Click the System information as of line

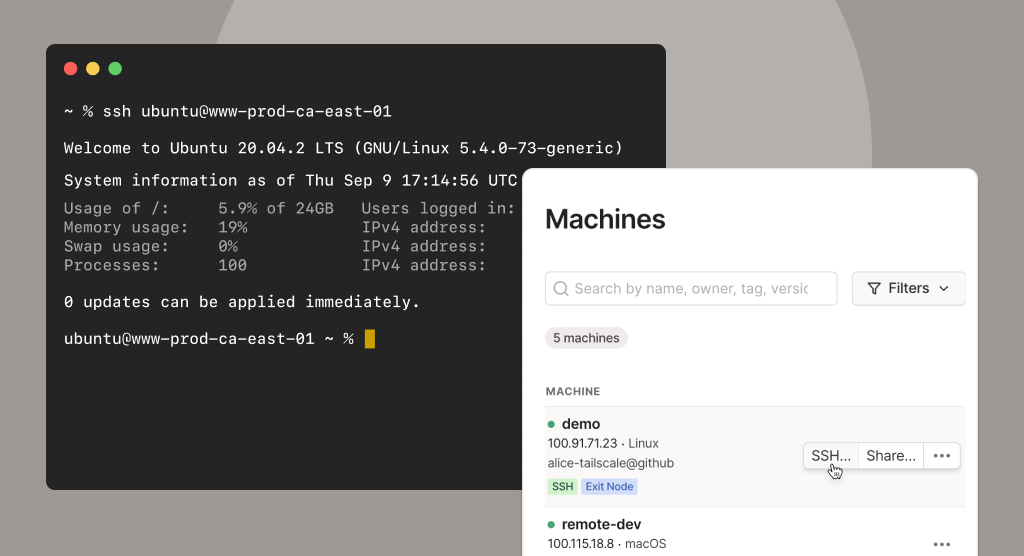pos(291,180)
